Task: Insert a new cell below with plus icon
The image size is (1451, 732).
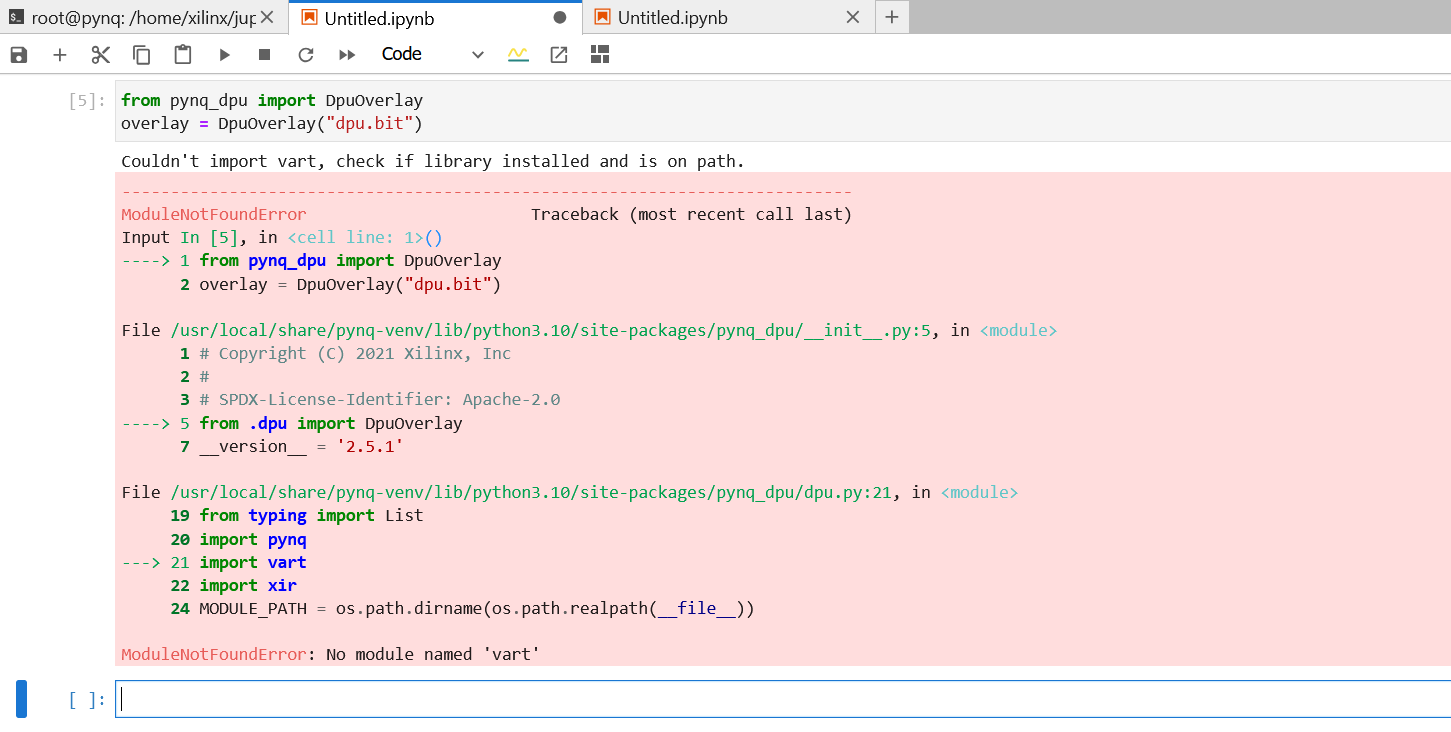Action: pyautogui.click(x=60, y=55)
